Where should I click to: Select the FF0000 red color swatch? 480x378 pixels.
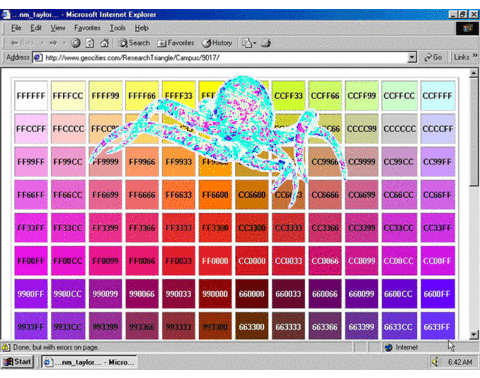215,261
